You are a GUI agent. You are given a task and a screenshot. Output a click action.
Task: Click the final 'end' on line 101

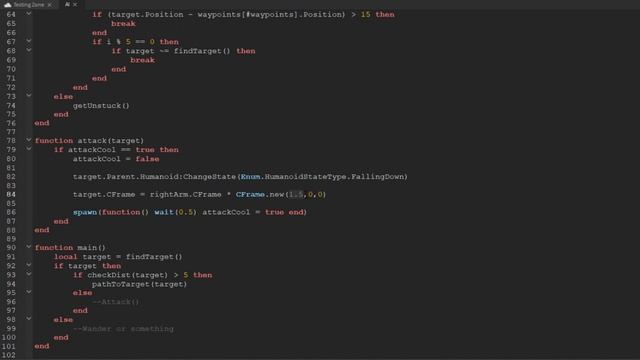point(42,346)
